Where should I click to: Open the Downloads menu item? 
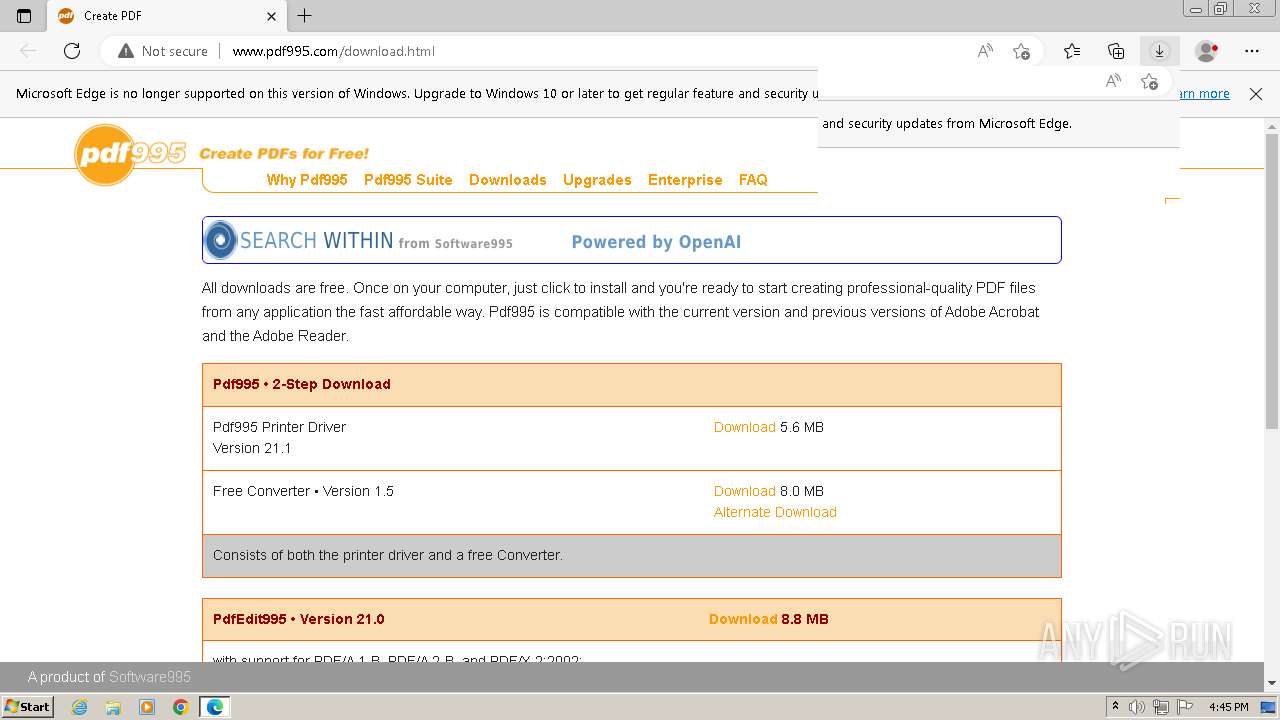(508, 180)
